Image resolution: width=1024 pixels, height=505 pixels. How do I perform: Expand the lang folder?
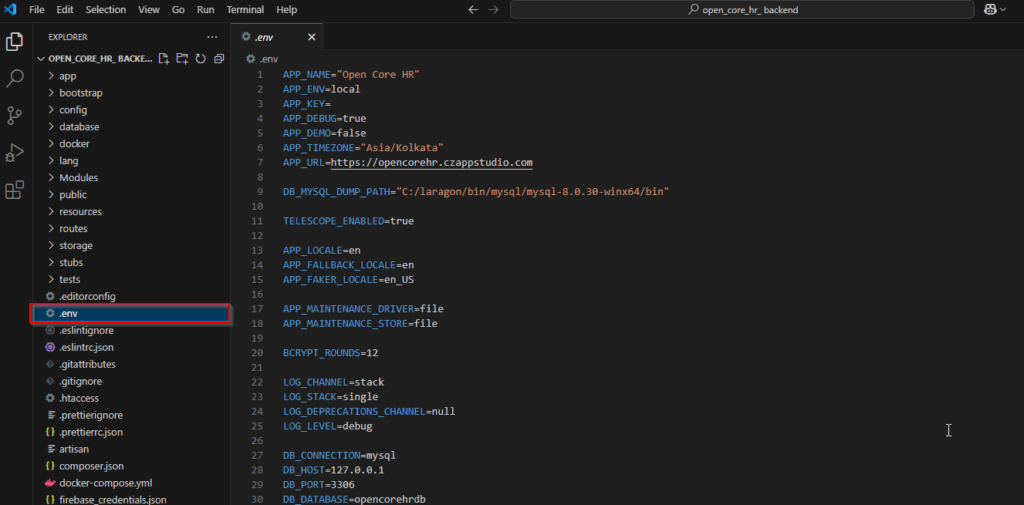point(131,161)
